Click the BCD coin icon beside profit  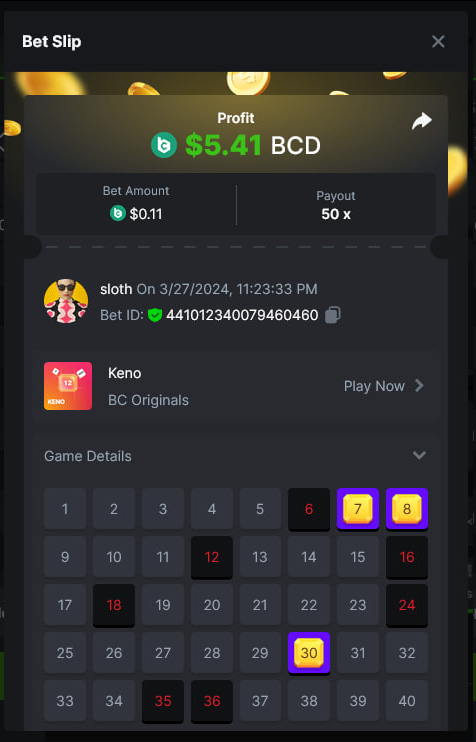click(164, 145)
